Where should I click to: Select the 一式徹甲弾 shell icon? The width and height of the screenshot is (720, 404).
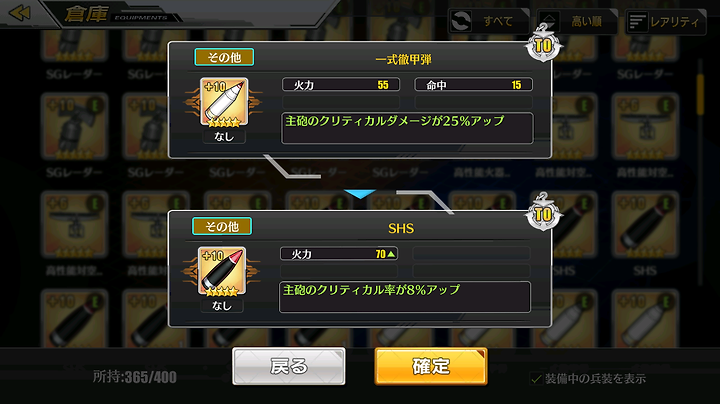point(224,101)
